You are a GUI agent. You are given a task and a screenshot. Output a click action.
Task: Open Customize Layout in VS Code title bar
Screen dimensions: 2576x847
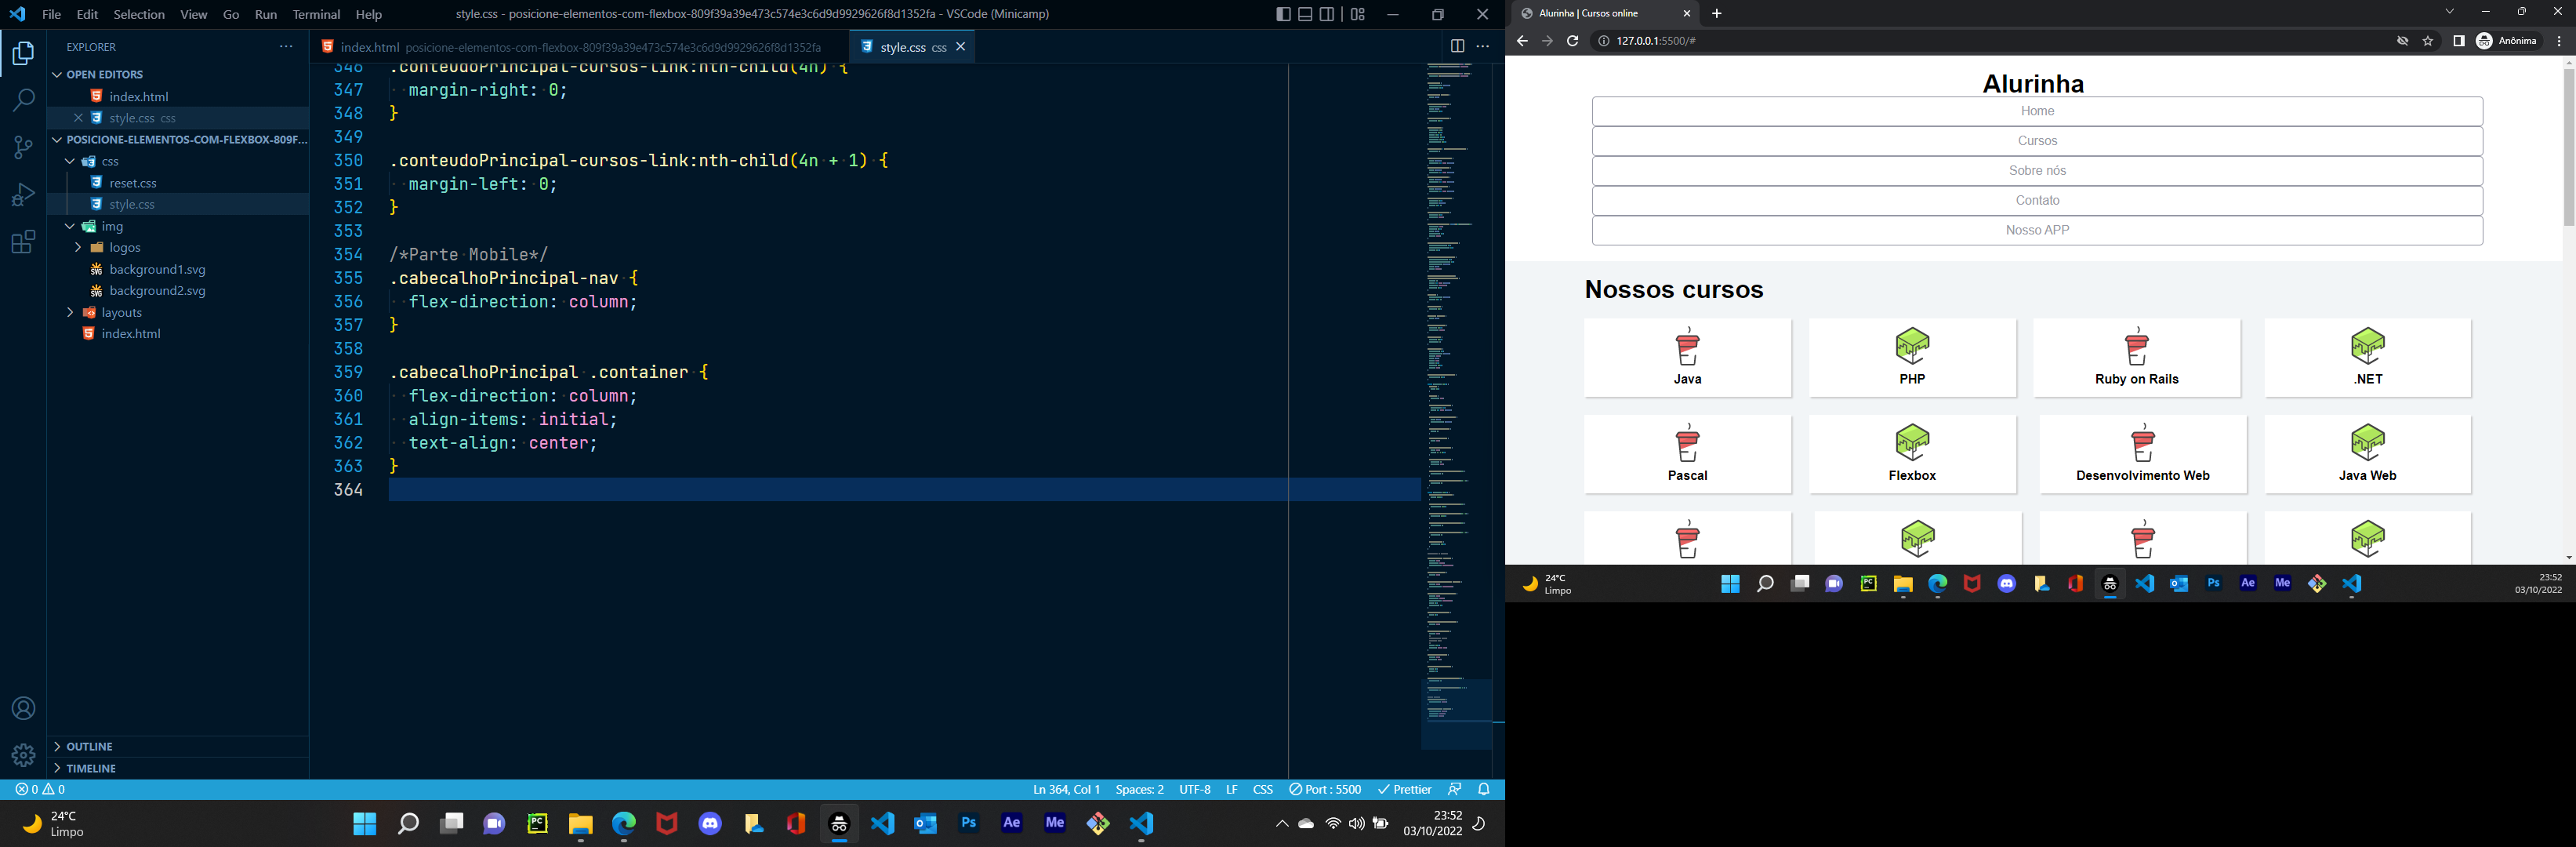coord(1357,14)
